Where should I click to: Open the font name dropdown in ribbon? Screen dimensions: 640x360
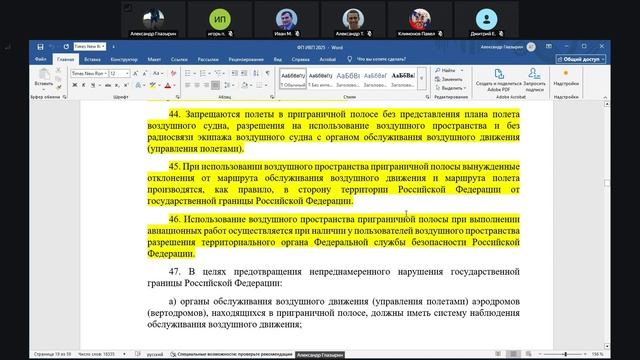point(106,73)
